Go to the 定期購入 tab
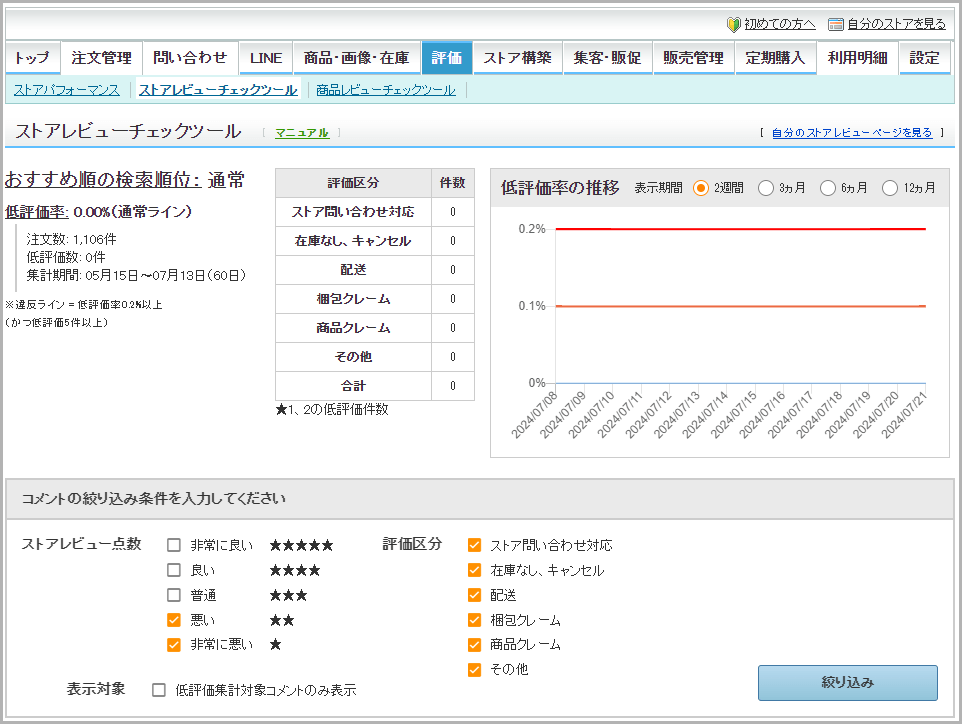This screenshot has height=724, width=962. tap(775, 58)
